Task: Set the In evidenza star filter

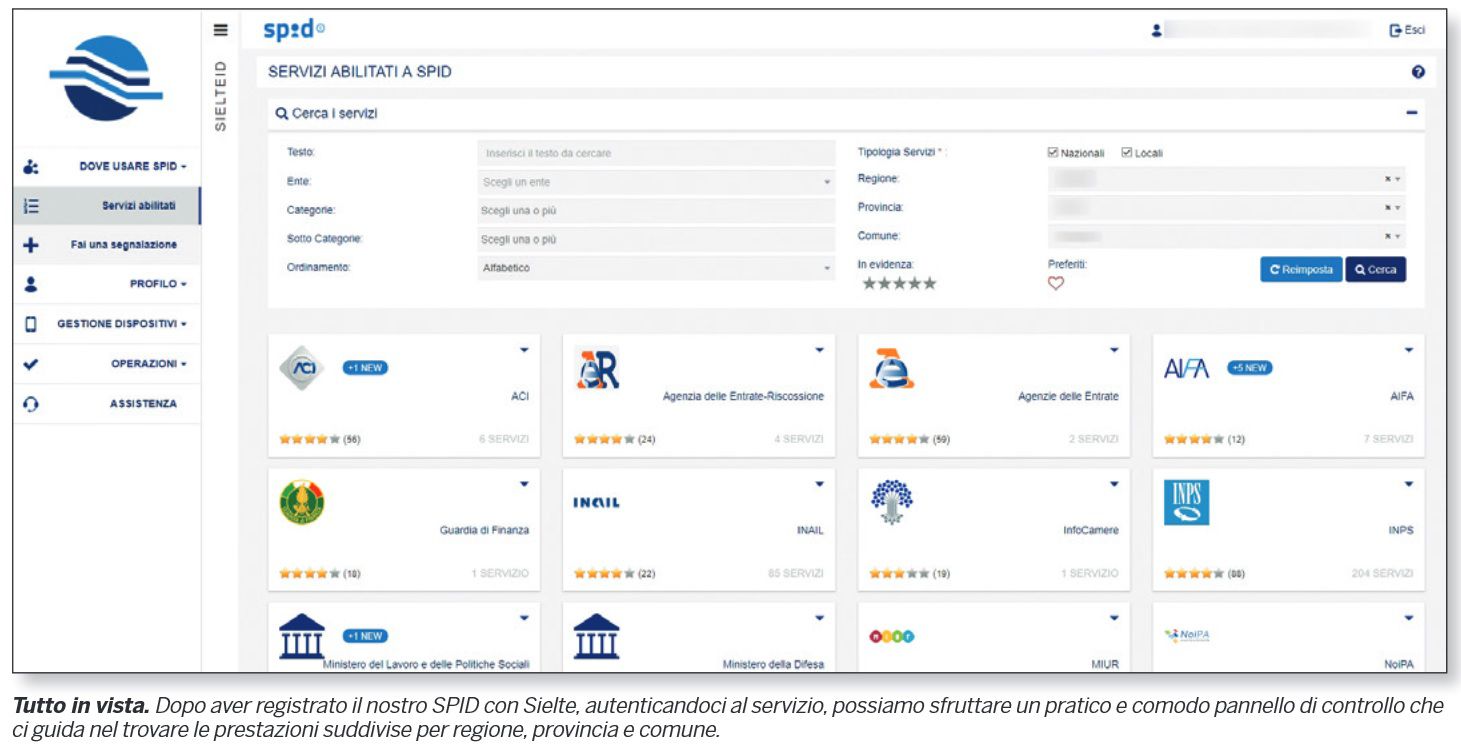Action: tap(899, 284)
